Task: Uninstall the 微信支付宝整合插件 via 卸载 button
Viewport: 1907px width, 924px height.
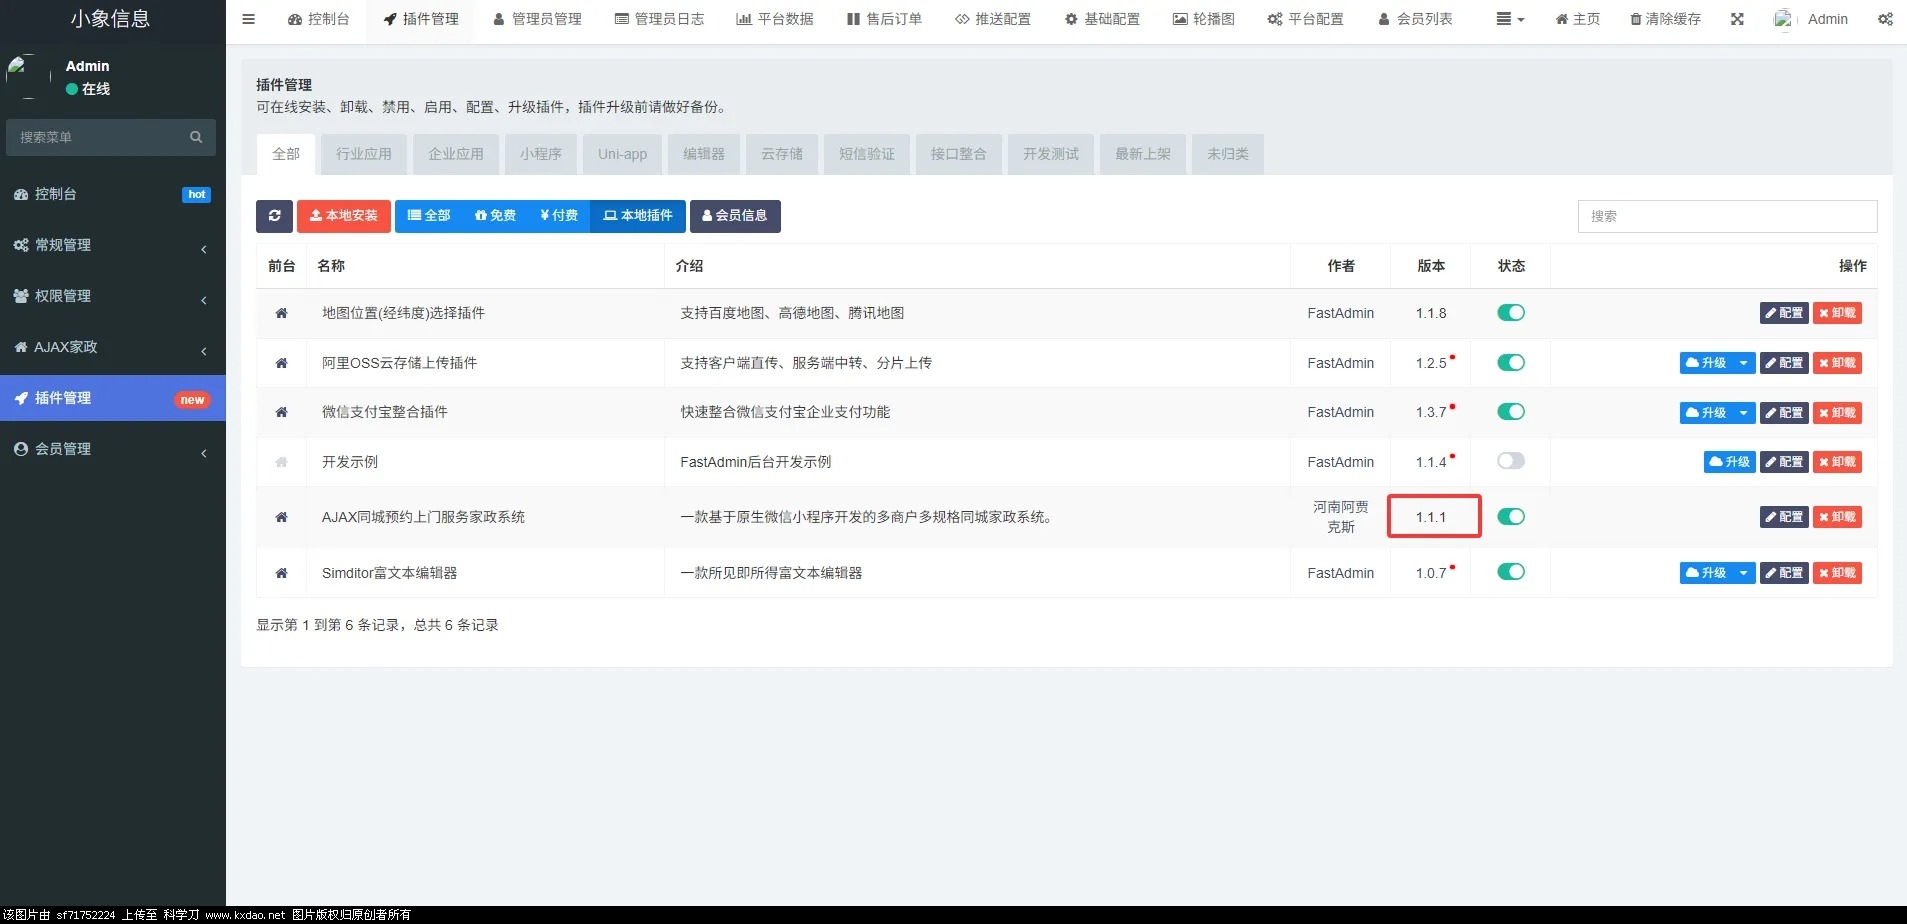Action: [1837, 413]
